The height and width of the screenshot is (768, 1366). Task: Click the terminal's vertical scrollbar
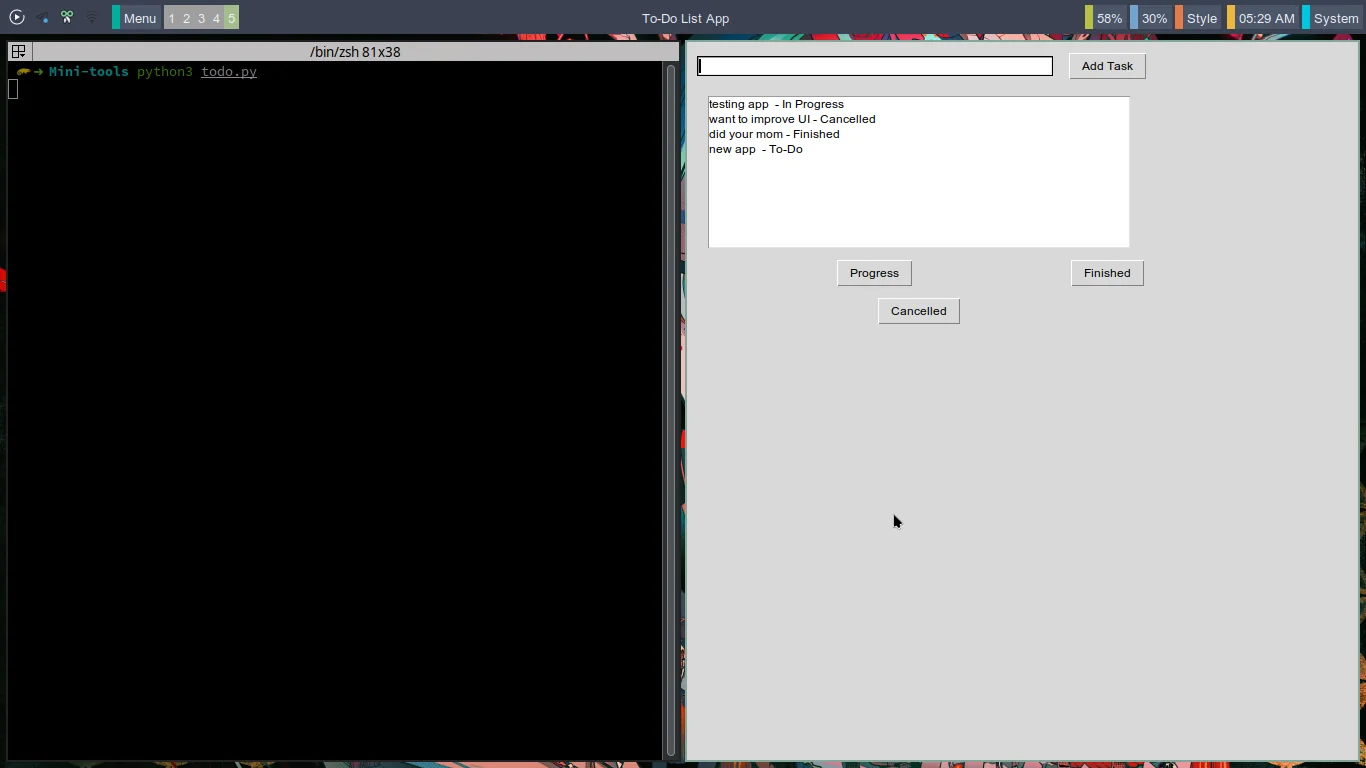point(670,410)
